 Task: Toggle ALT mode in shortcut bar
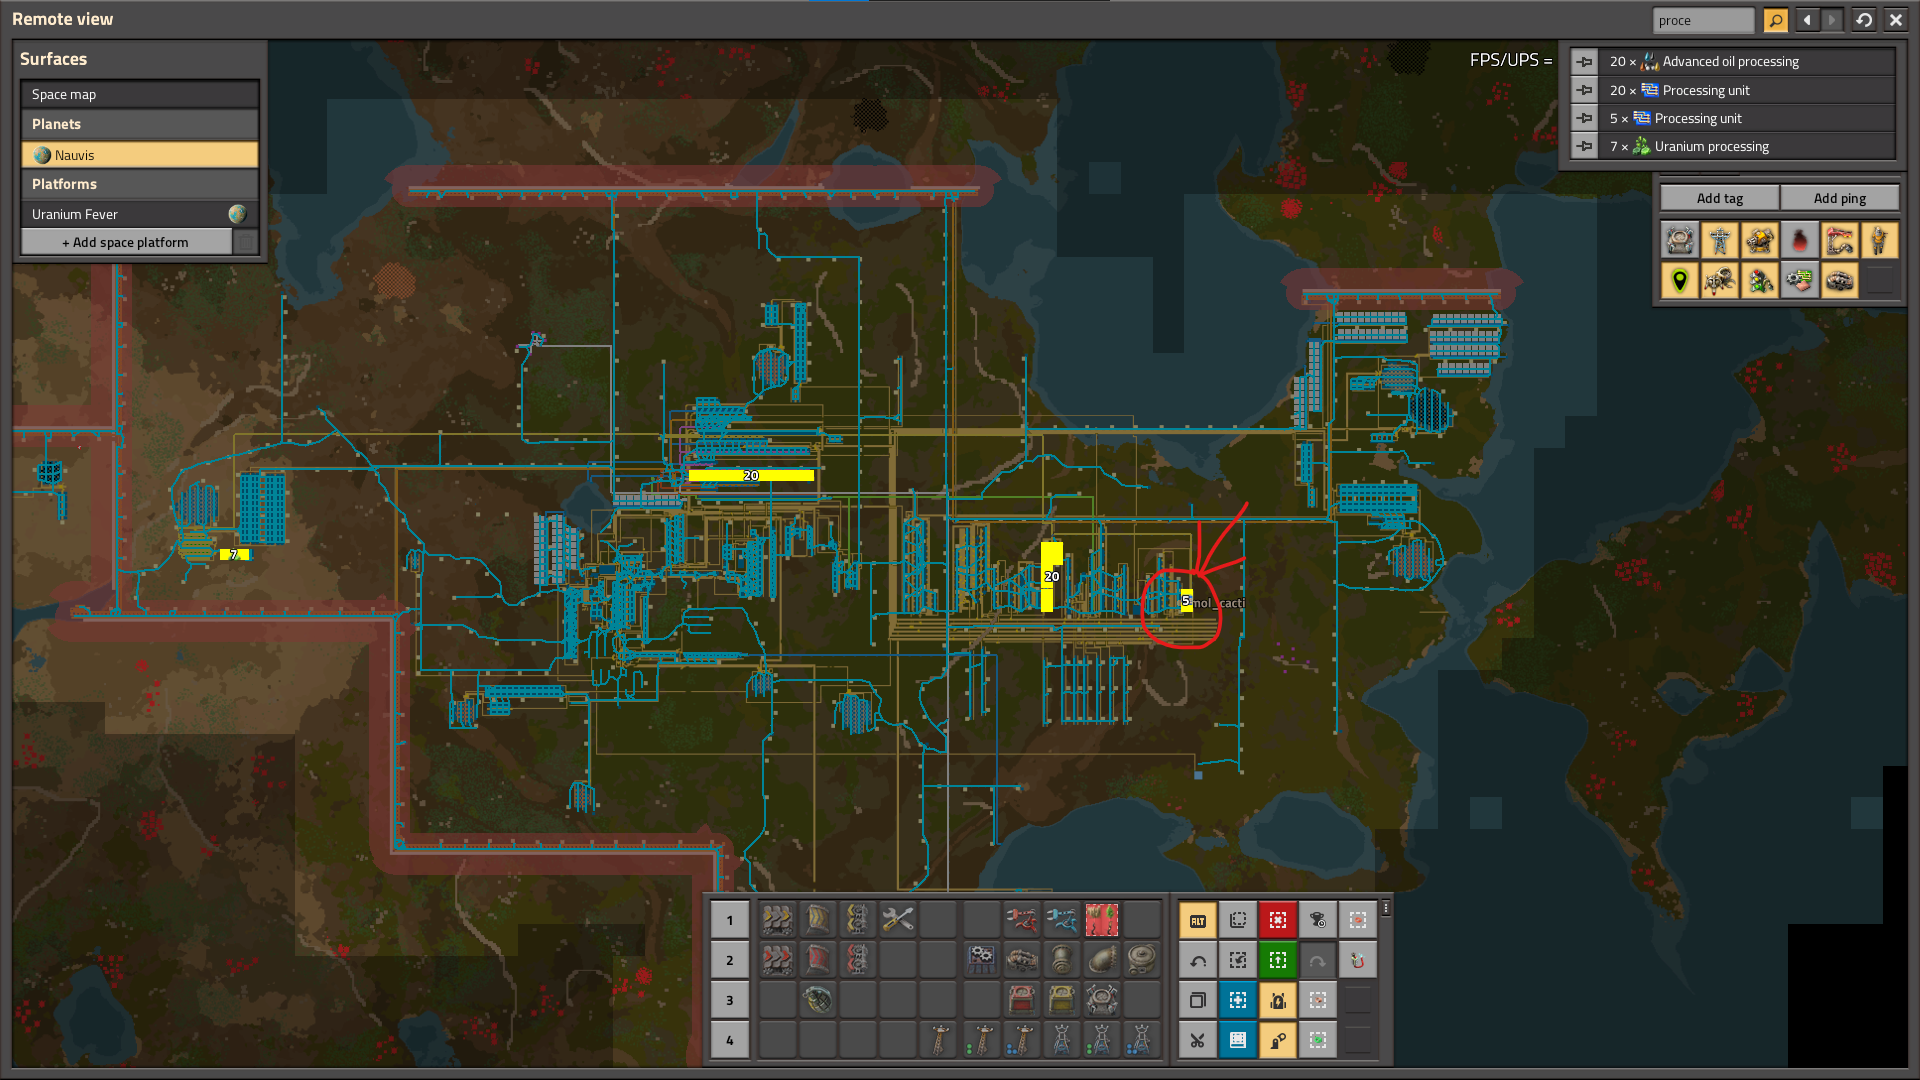click(x=1198, y=920)
